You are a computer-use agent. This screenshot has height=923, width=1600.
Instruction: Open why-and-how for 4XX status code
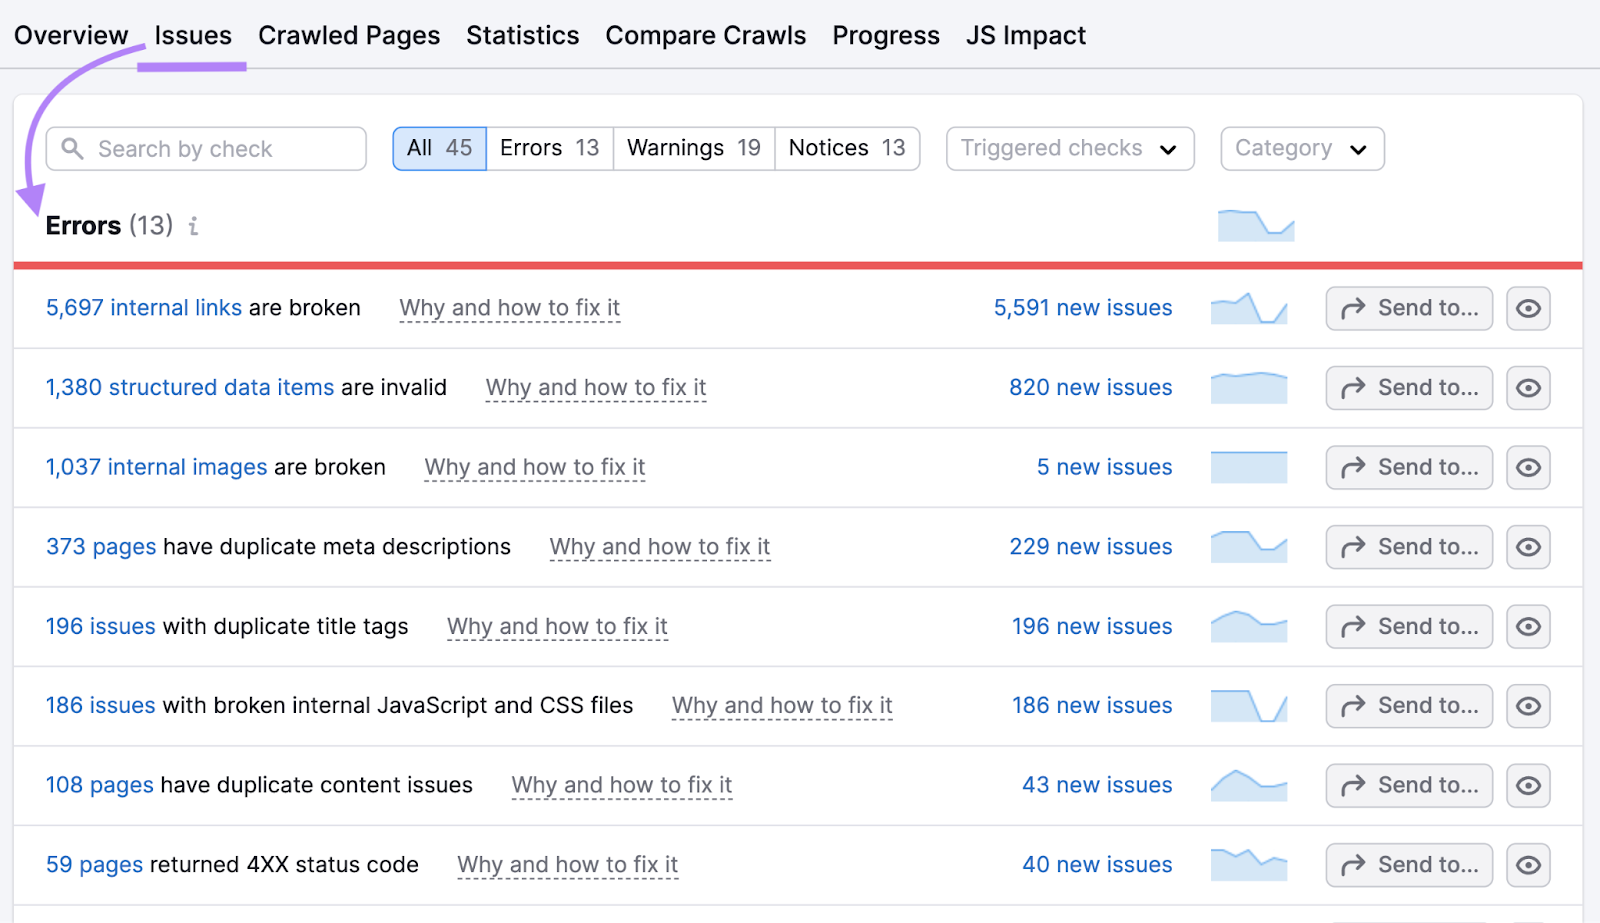coord(568,865)
